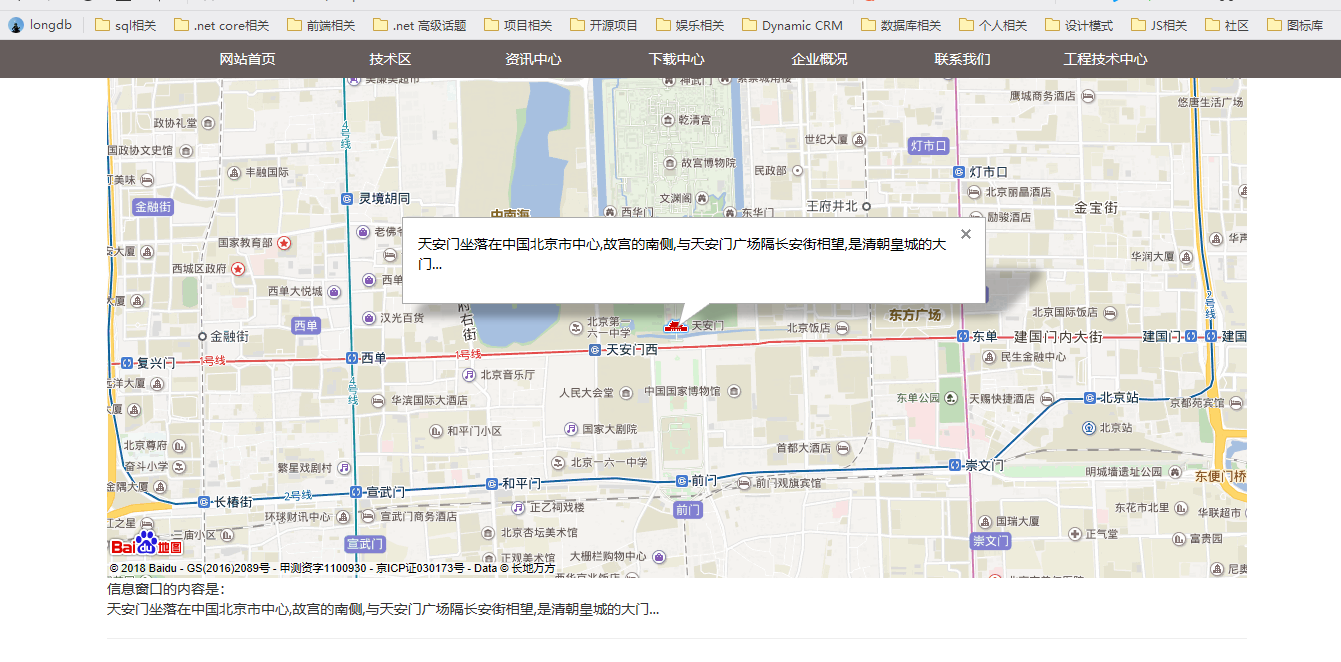Click the purple 灯市口 area label
Image resolution: width=1341 pixels, height=662 pixels.
pos(929,146)
